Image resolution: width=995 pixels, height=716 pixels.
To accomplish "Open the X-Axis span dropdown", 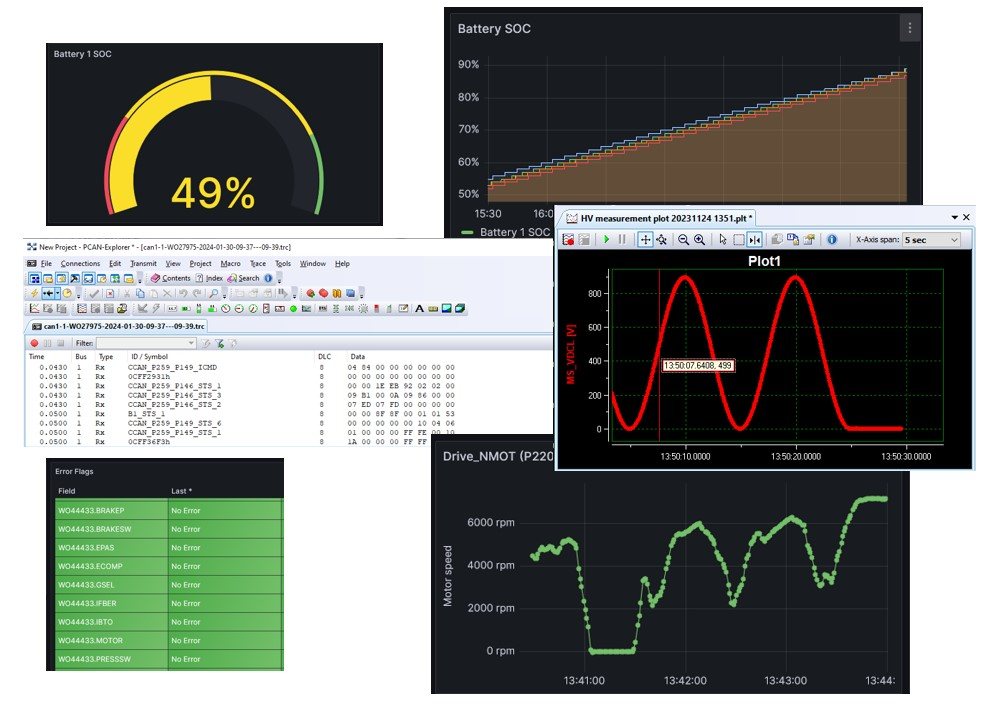I will 931,239.
